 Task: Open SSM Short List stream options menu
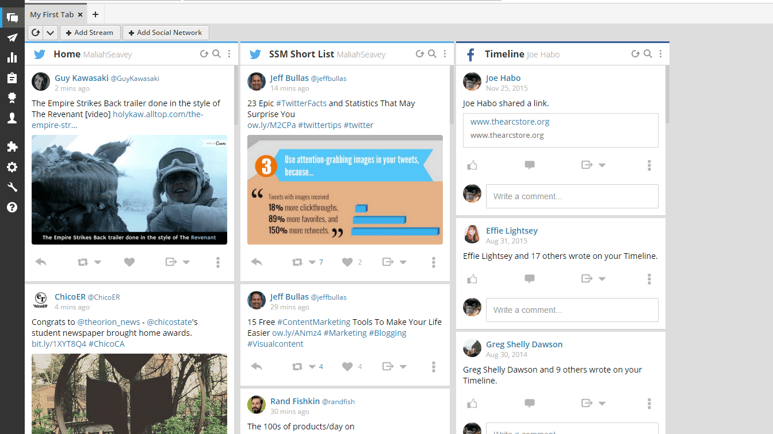click(x=445, y=54)
